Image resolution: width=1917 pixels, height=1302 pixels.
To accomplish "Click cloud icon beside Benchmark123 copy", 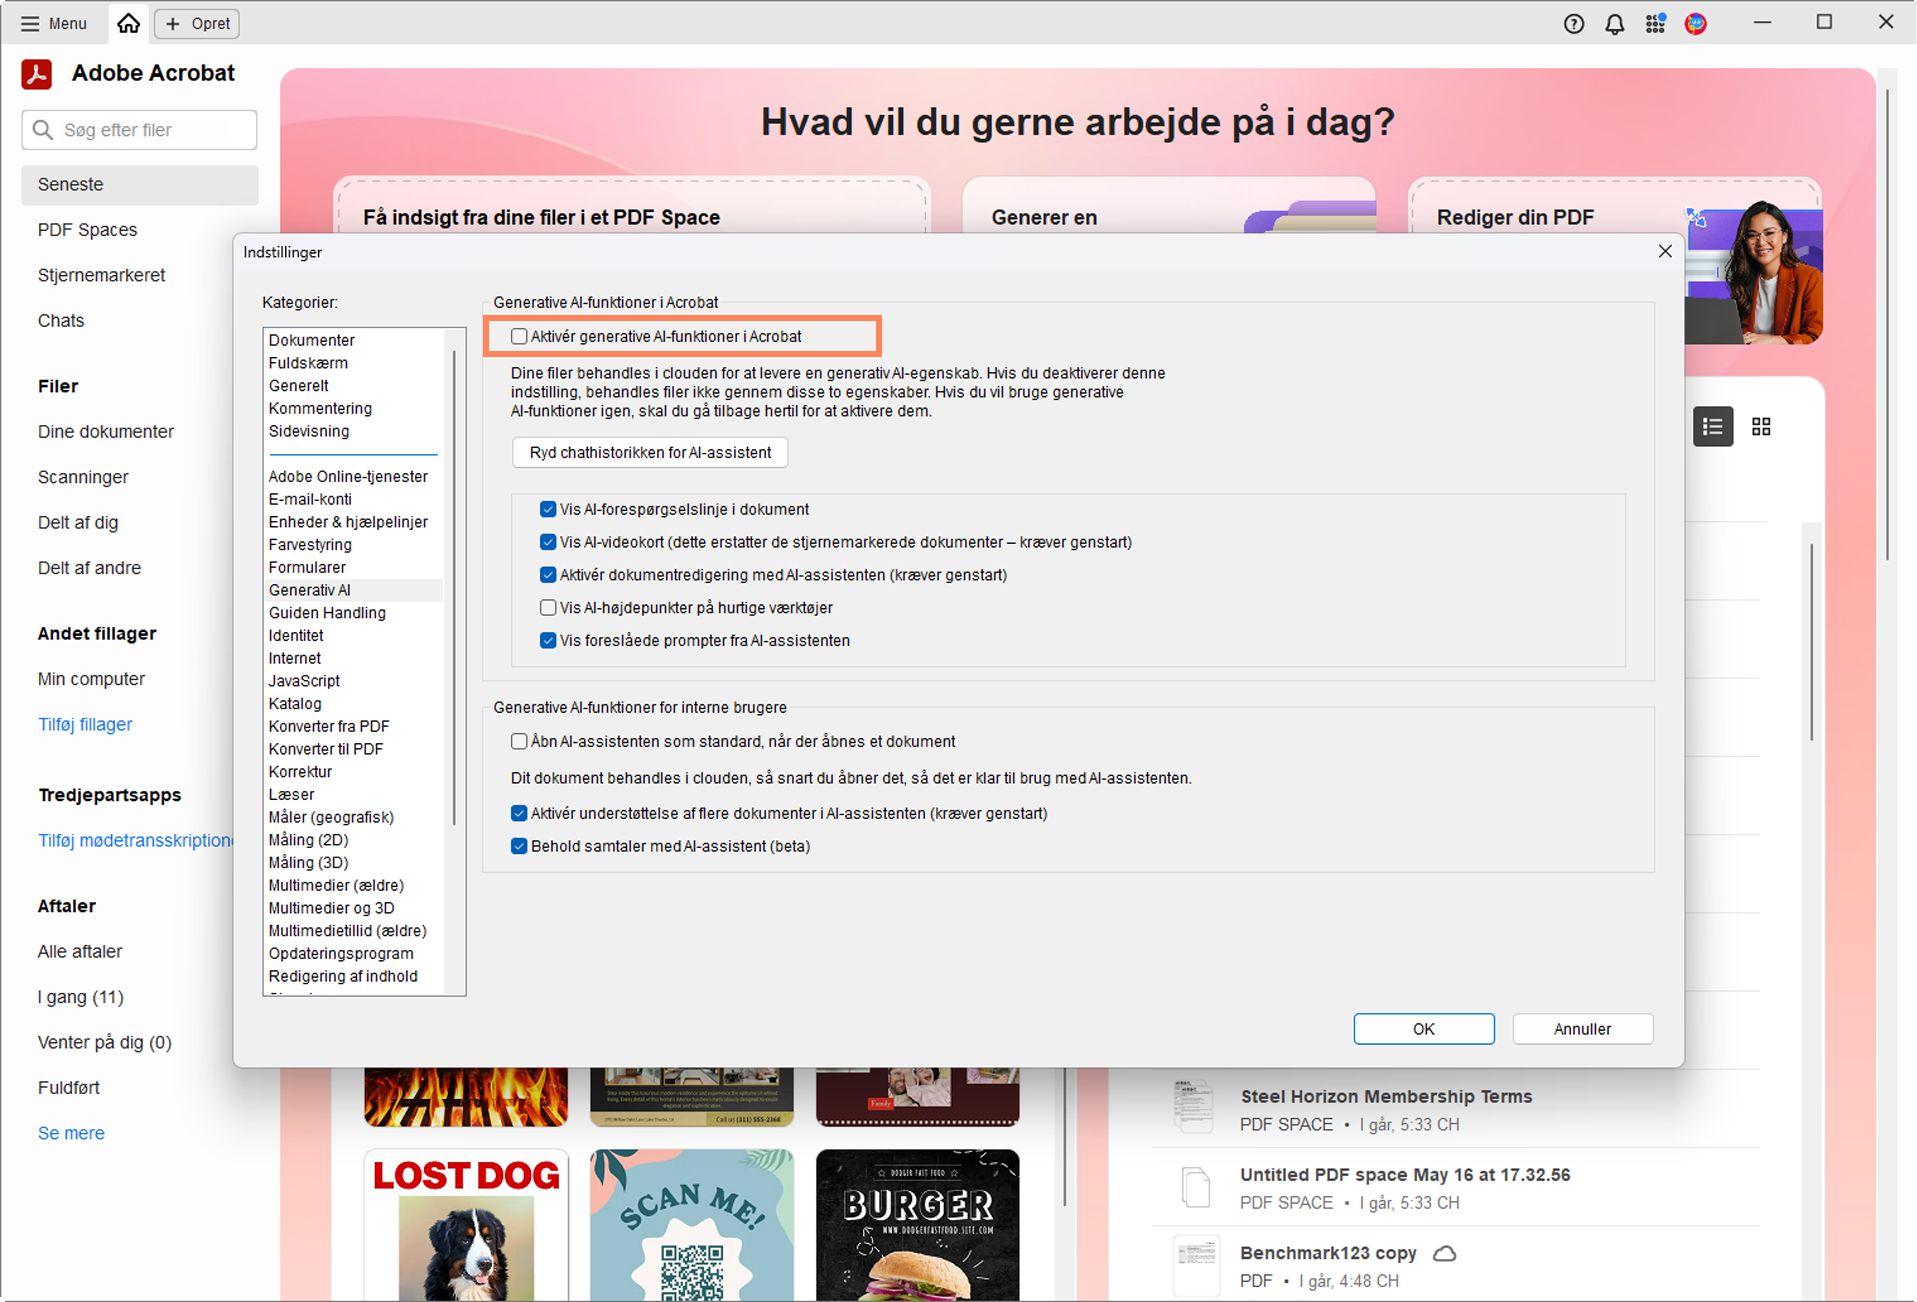I will (x=1445, y=1253).
